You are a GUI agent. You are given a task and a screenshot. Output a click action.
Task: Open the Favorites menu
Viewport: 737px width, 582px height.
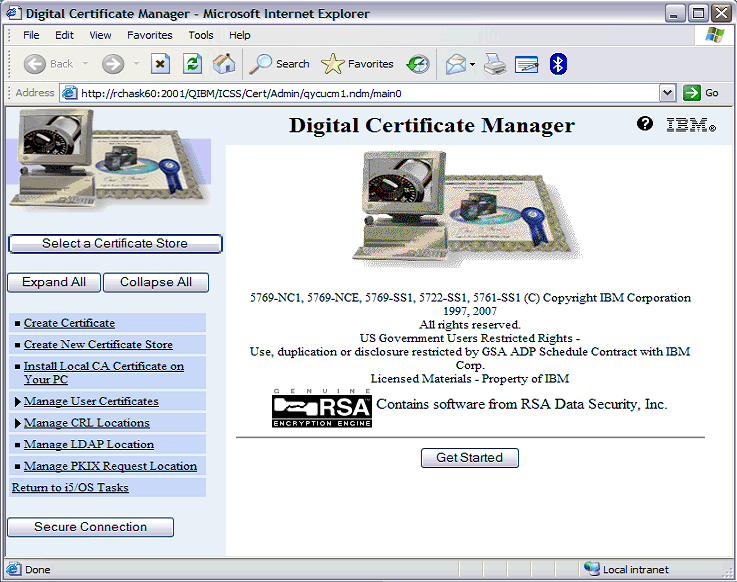tap(149, 35)
